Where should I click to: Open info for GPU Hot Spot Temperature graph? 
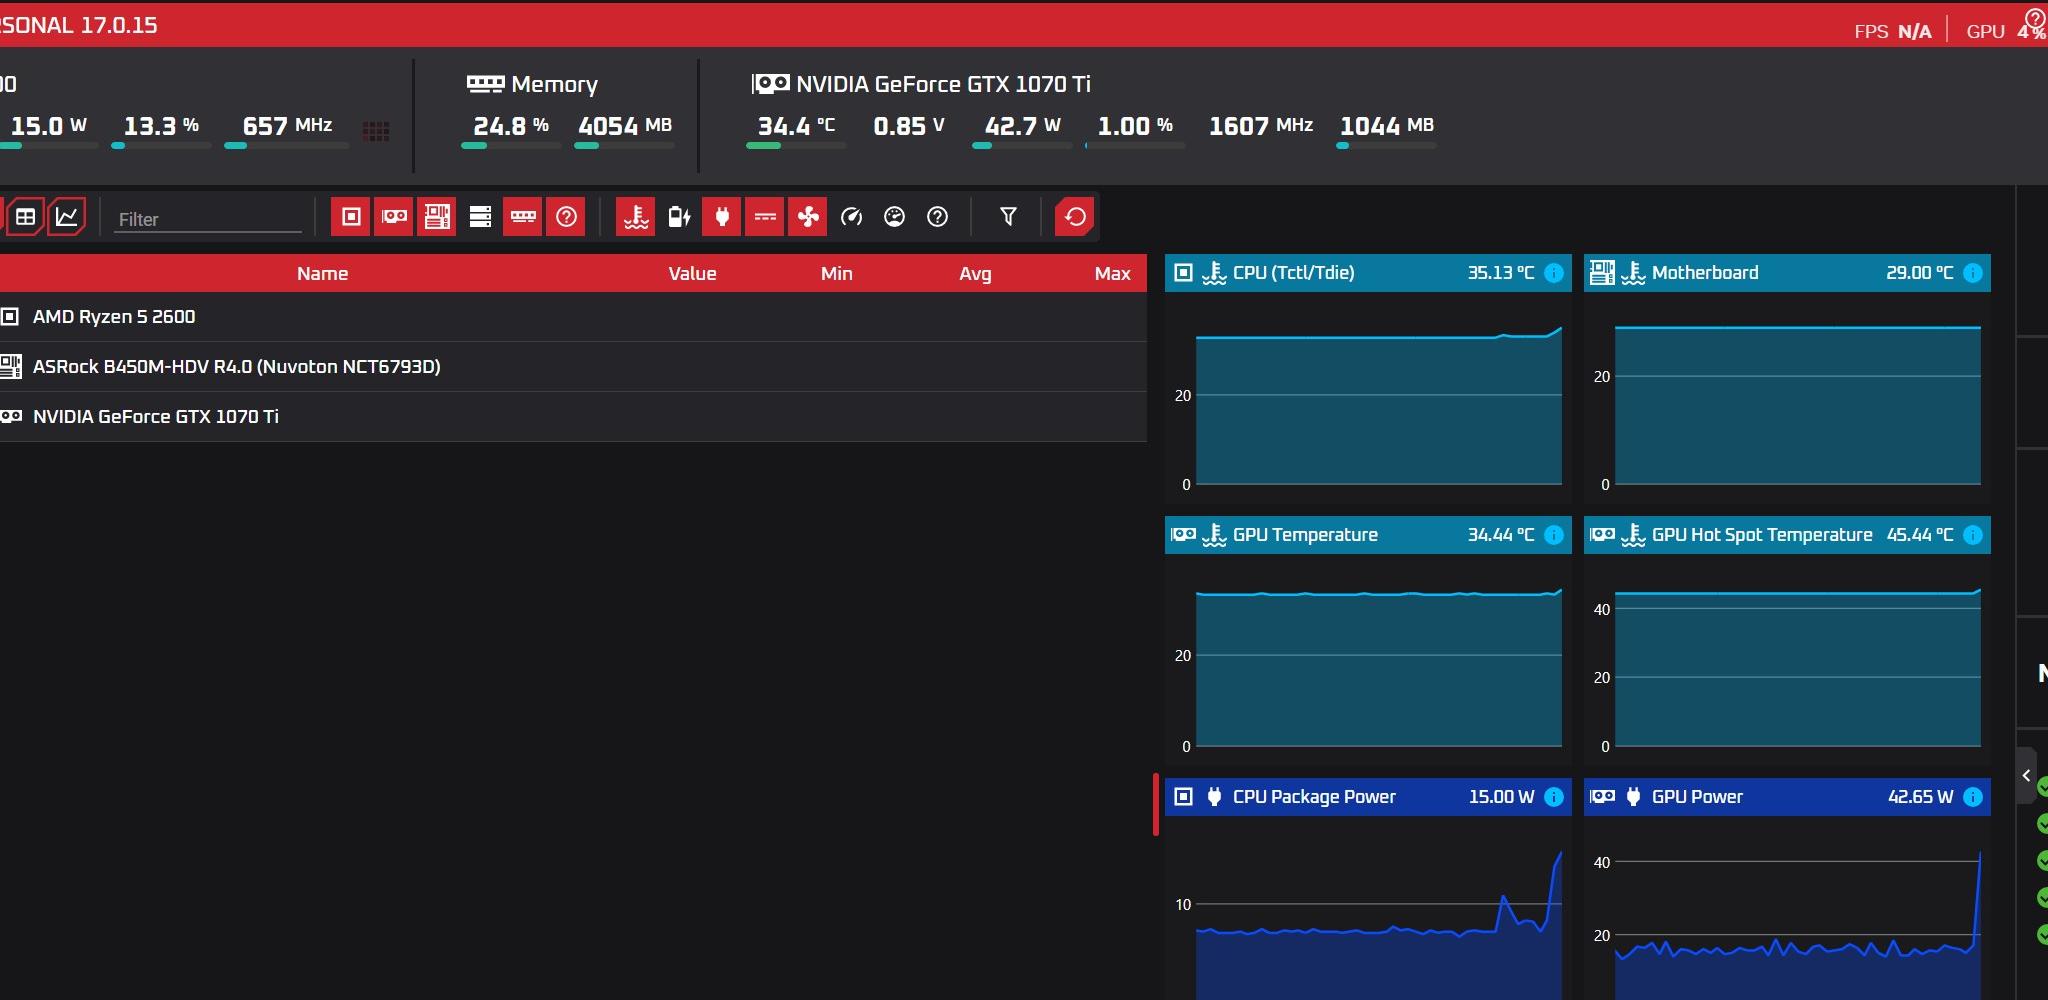(x=1973, y=535)
